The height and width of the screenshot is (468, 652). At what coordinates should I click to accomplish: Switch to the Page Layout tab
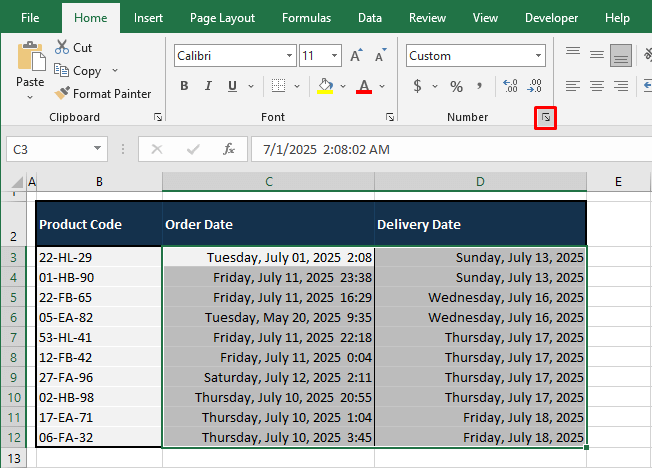coord(222,18)
